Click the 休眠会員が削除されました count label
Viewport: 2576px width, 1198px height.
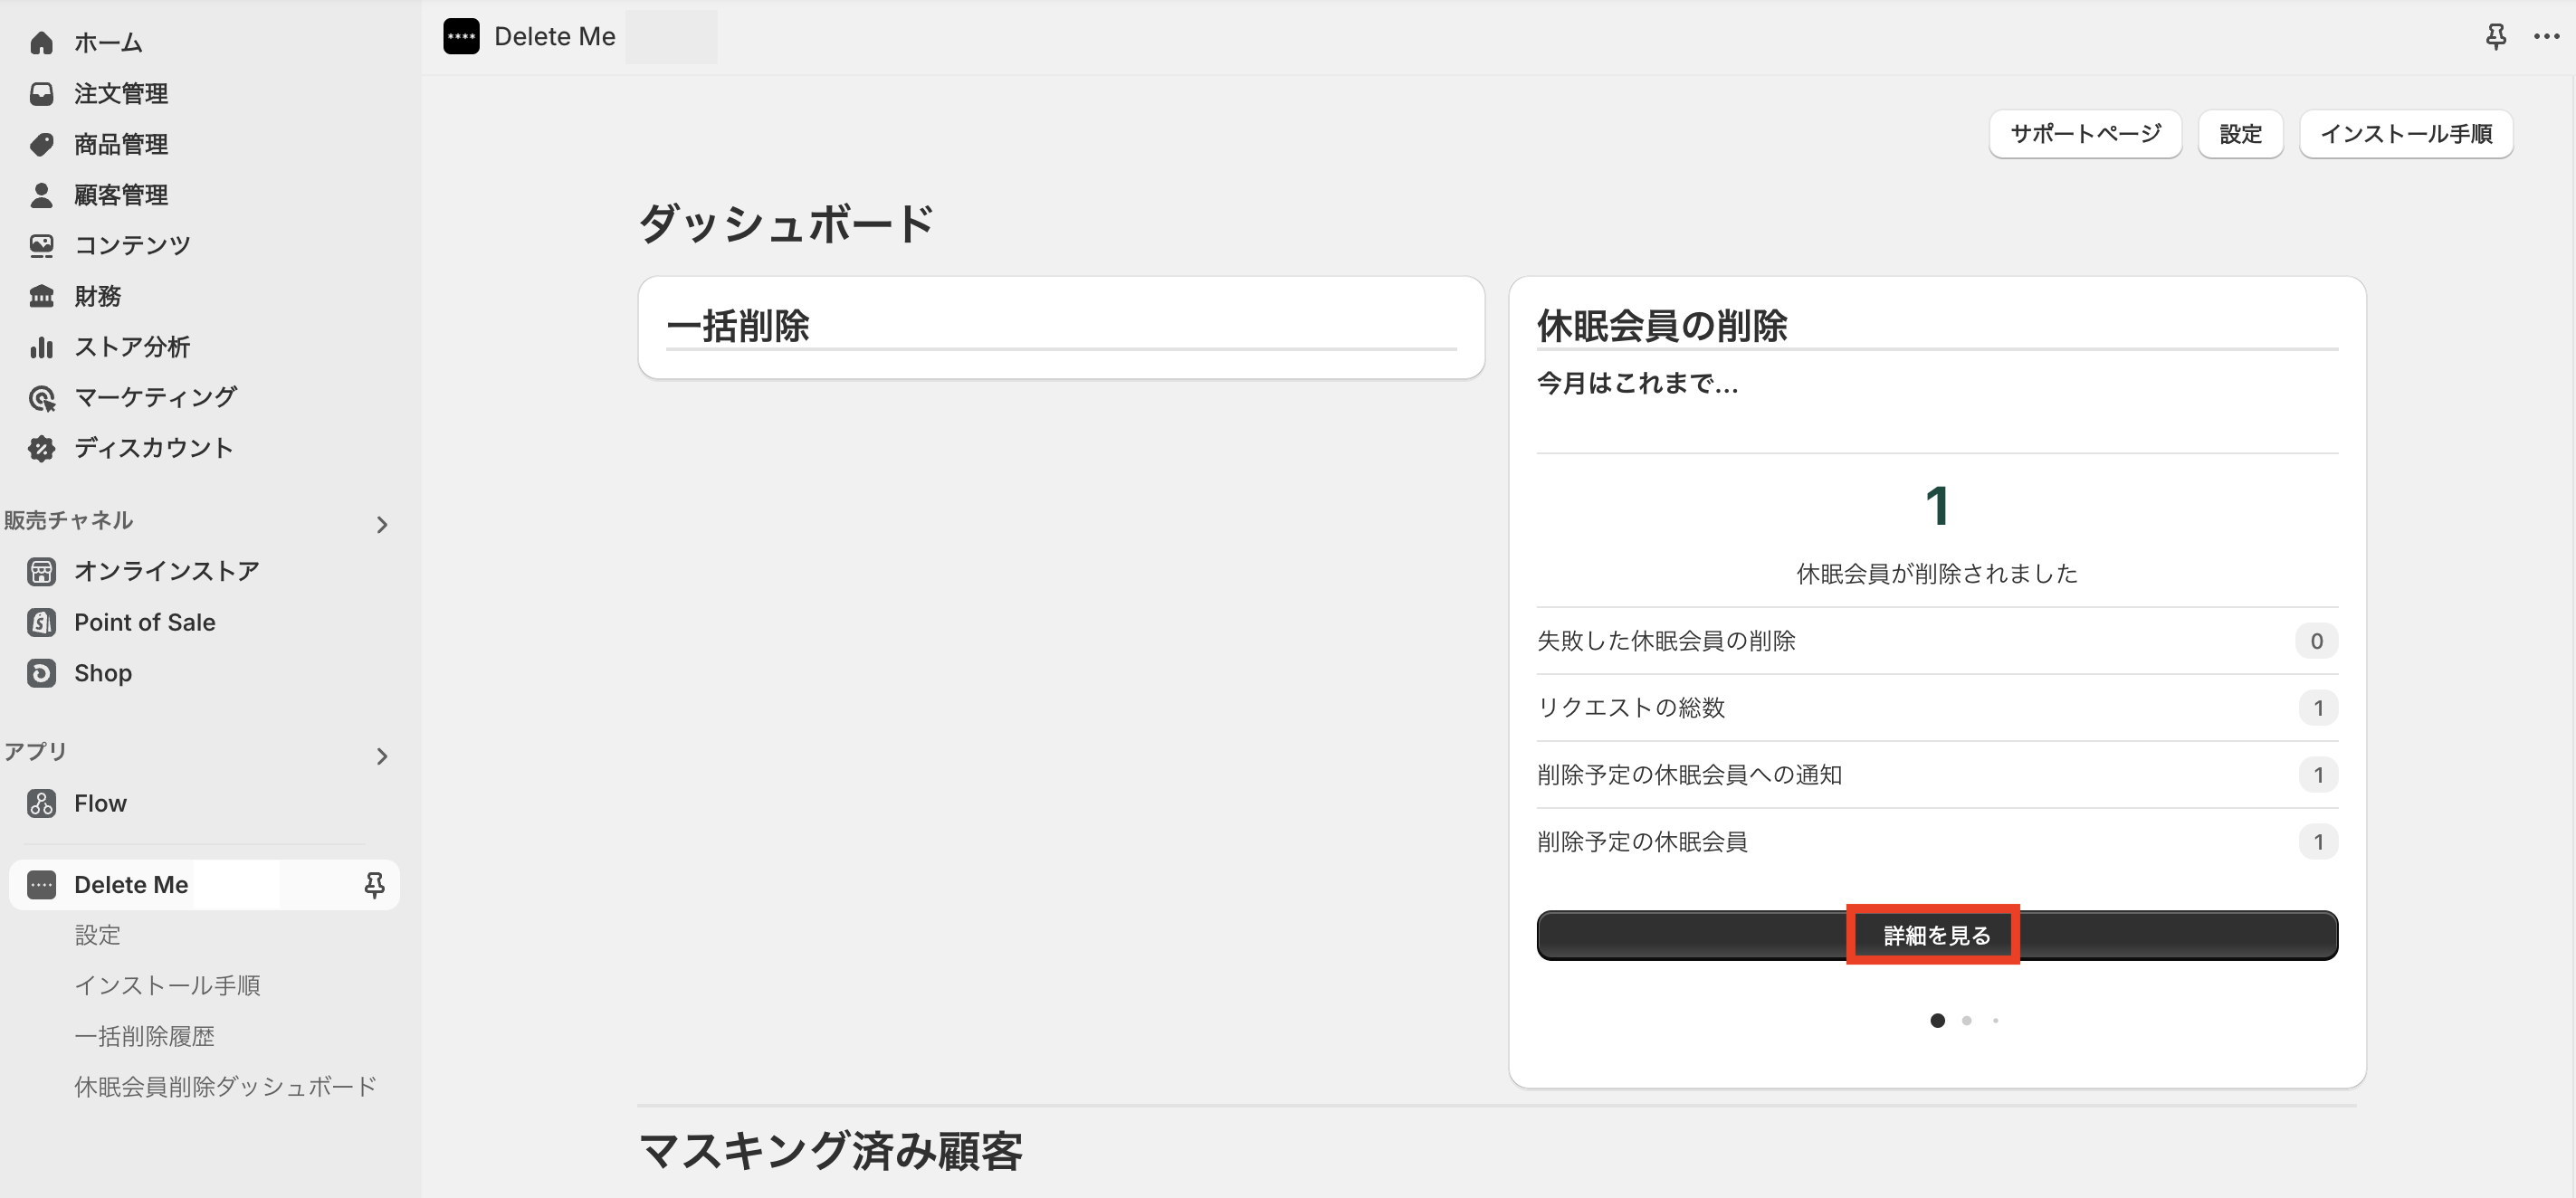(1937, 574)
